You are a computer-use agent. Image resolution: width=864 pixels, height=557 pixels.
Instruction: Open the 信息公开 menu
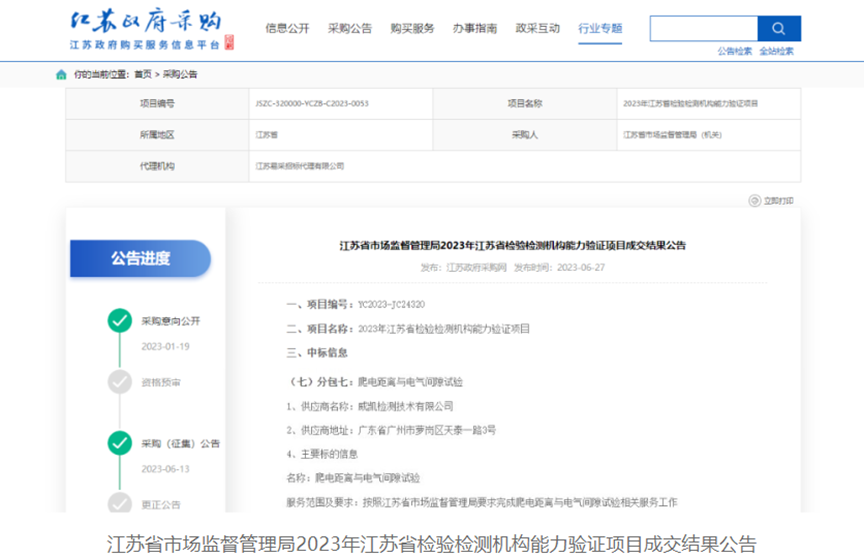click(287, 29)
